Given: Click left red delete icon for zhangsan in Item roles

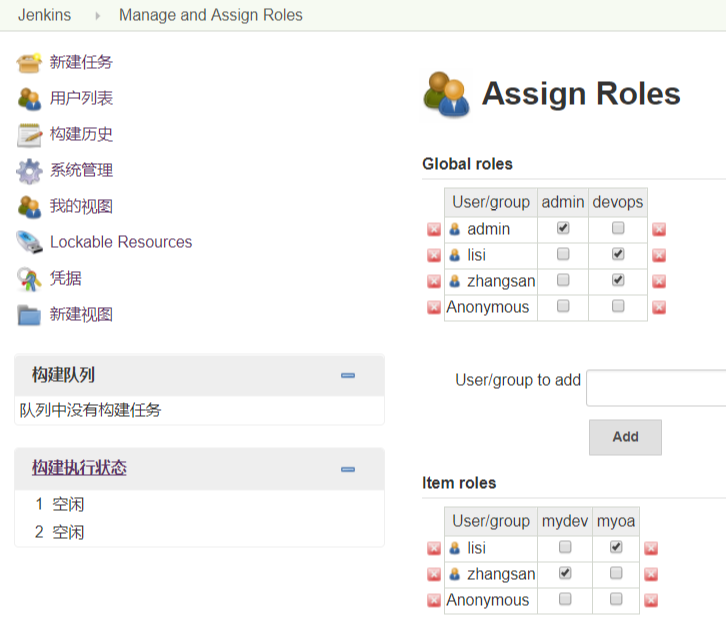Looking at the screenshot, I should (434, 574).
